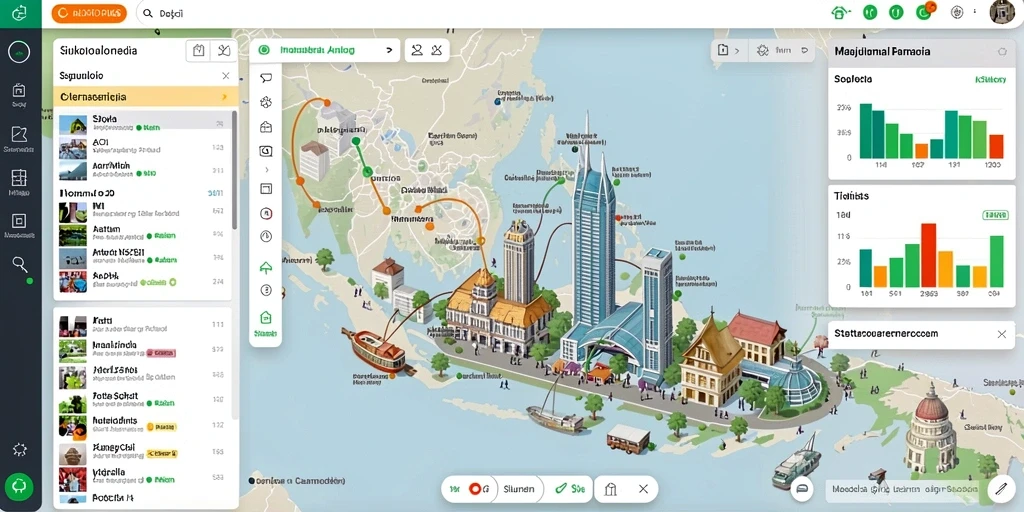Click the icon in Maojdiomal Famacia header

[1002, 51]
